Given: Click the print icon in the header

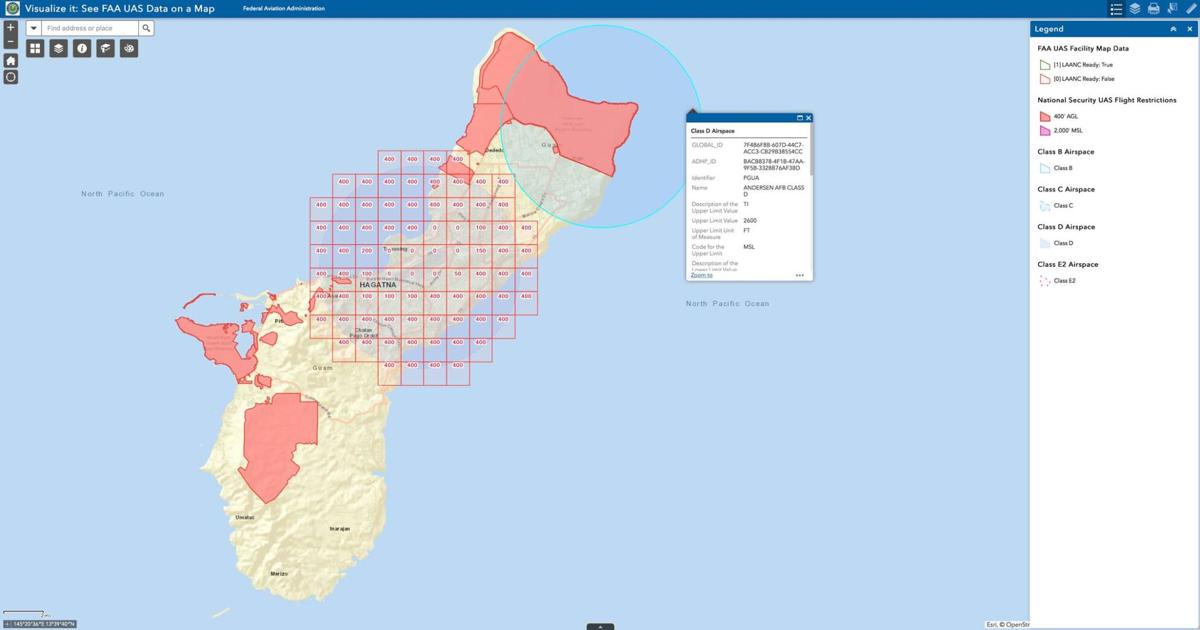Looking at the screenshot, I should [x=1153, y=8].
